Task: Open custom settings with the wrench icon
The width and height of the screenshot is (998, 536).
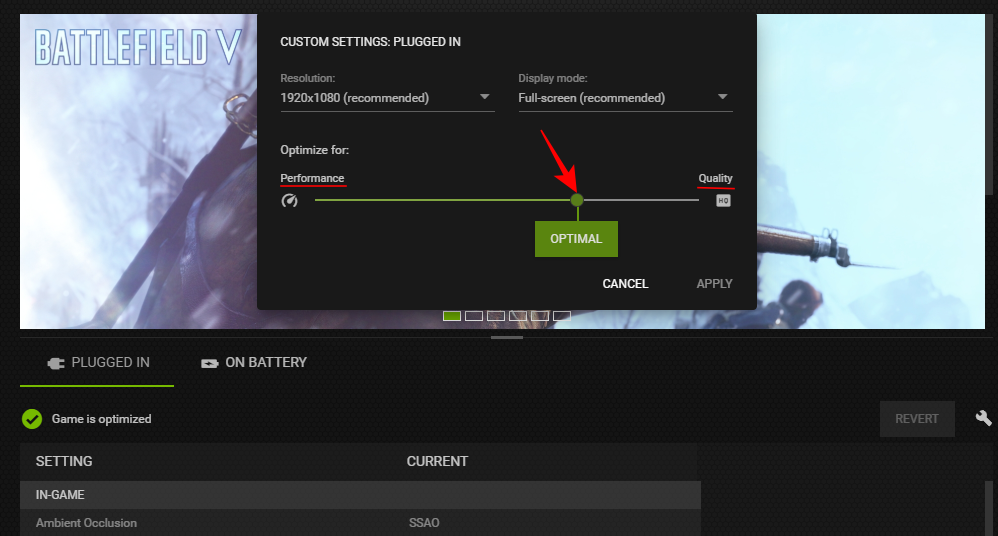Action: click(984, 418)
